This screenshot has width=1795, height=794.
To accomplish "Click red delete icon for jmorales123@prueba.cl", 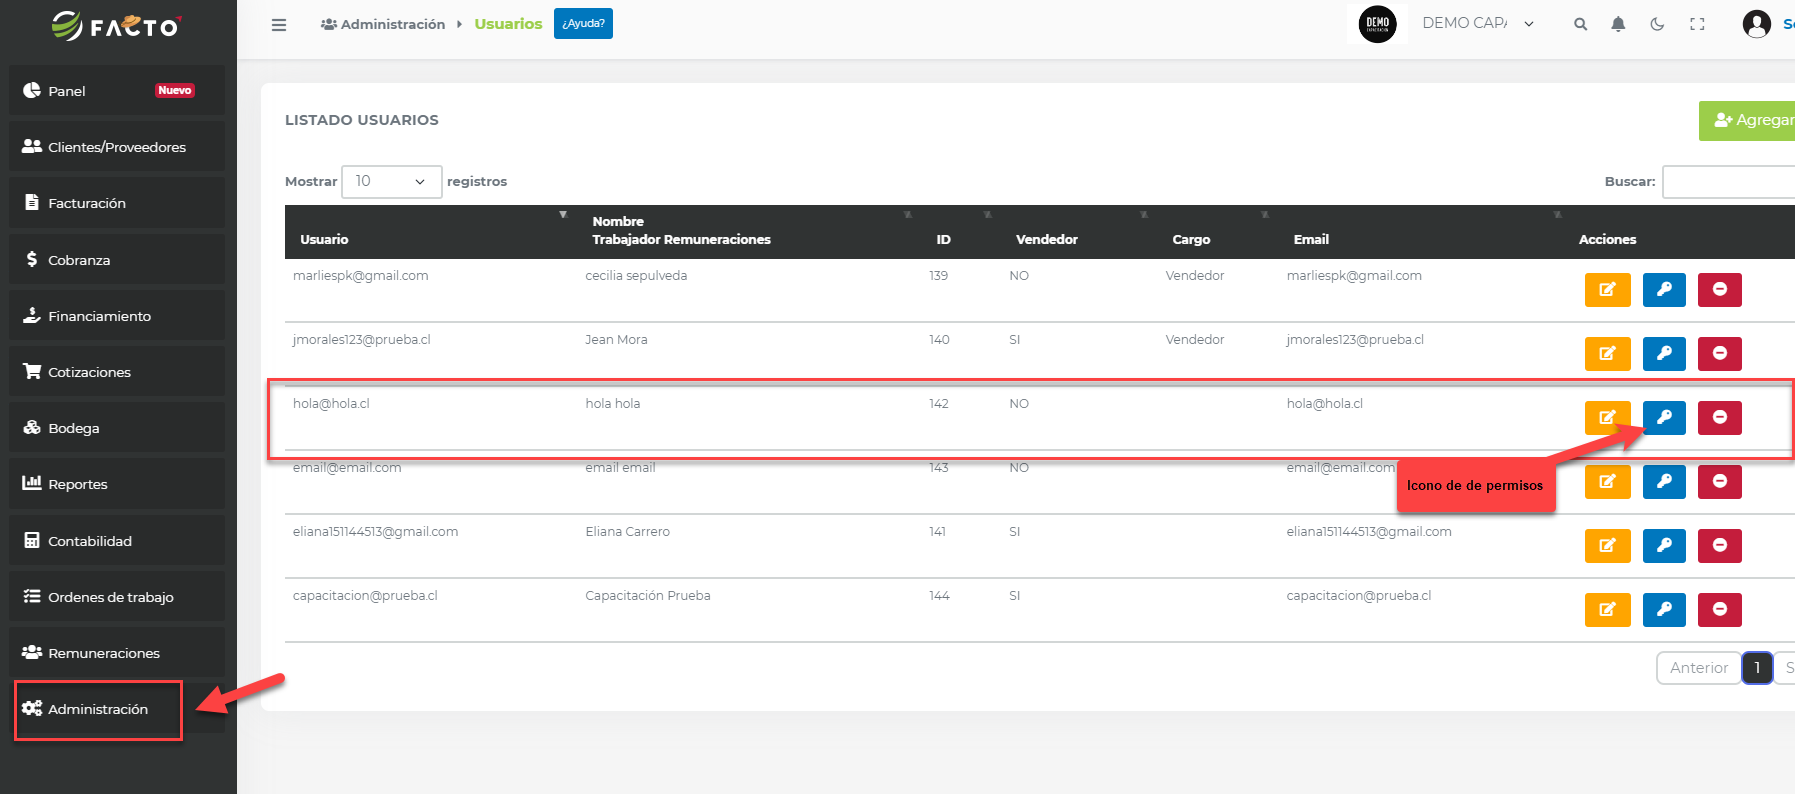I will (1719, 354).
